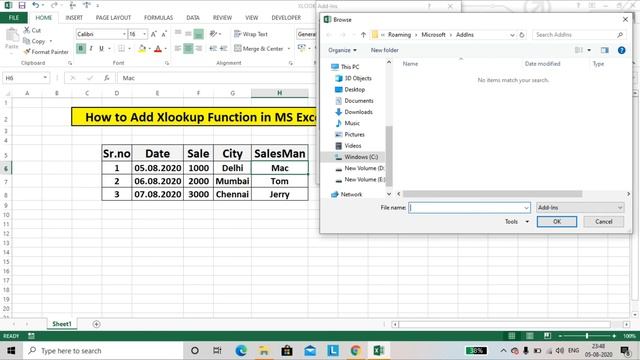Toggle Italic formatting
The image size is (640, 360).
tap(91, 49)
